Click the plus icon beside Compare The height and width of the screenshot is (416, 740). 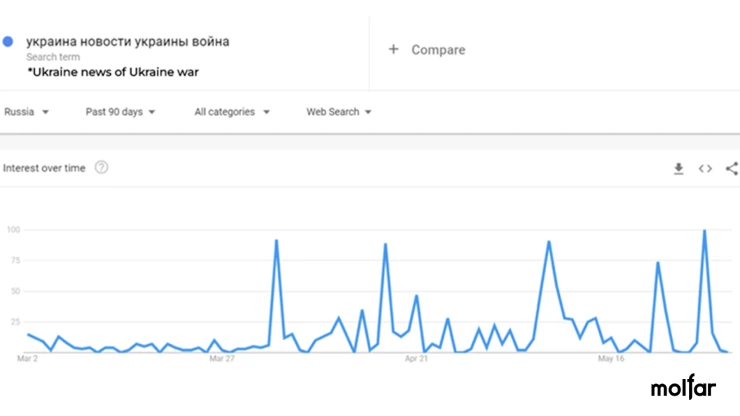[394, 49]
